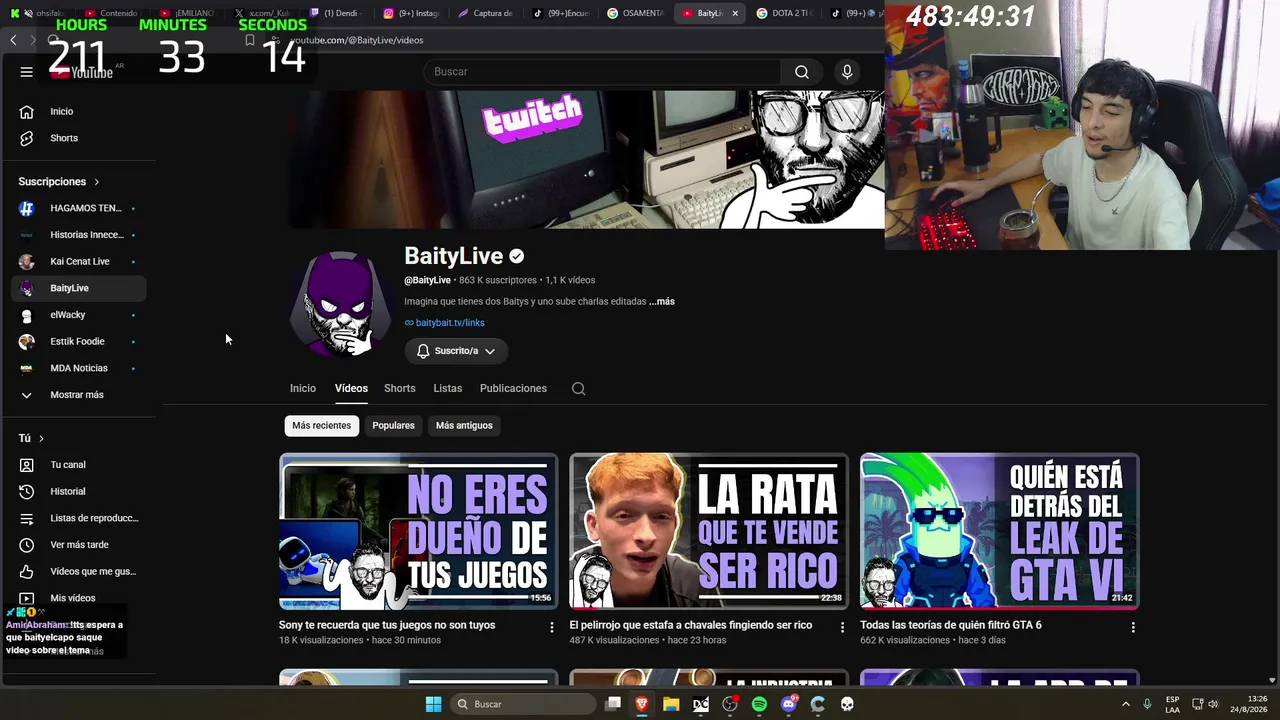Open Discord from the taskbar
The height and width of the screenshot is (720, 1280).
tap(789, 704)
